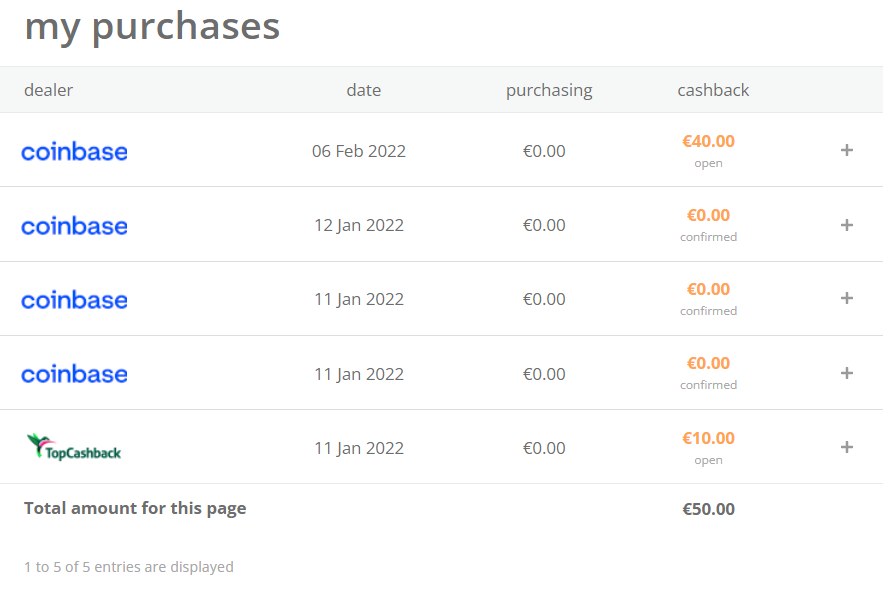Click the €10.00 open cashback amount
Viewport: 883px width, 591px height.
[708, 438]
